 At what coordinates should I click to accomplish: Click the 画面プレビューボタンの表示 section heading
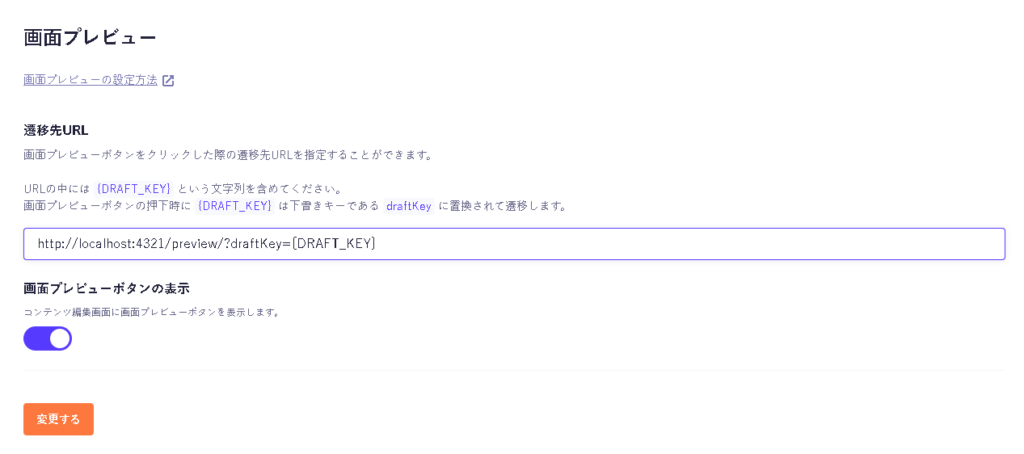click(106, 288)
